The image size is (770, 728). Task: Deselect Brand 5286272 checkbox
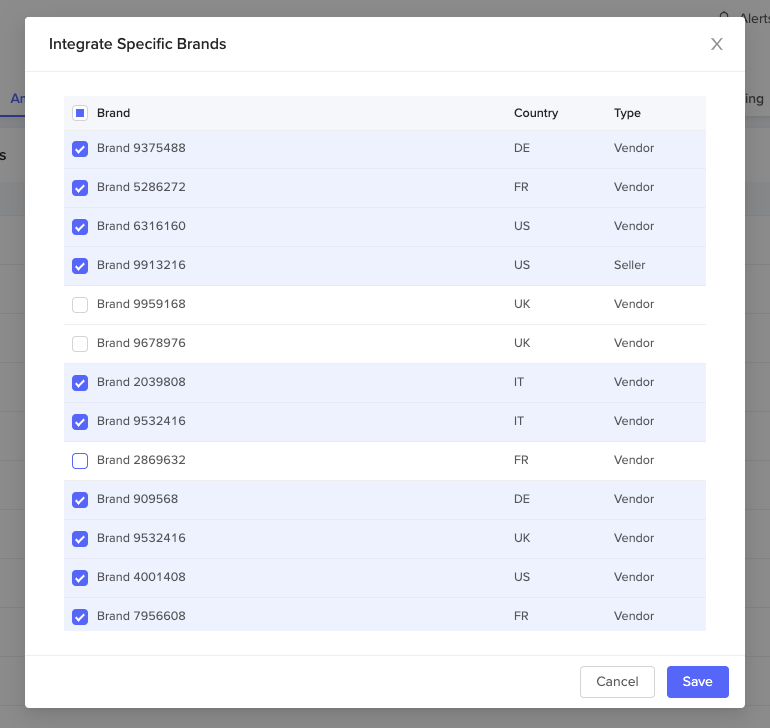tap(80, 188)
